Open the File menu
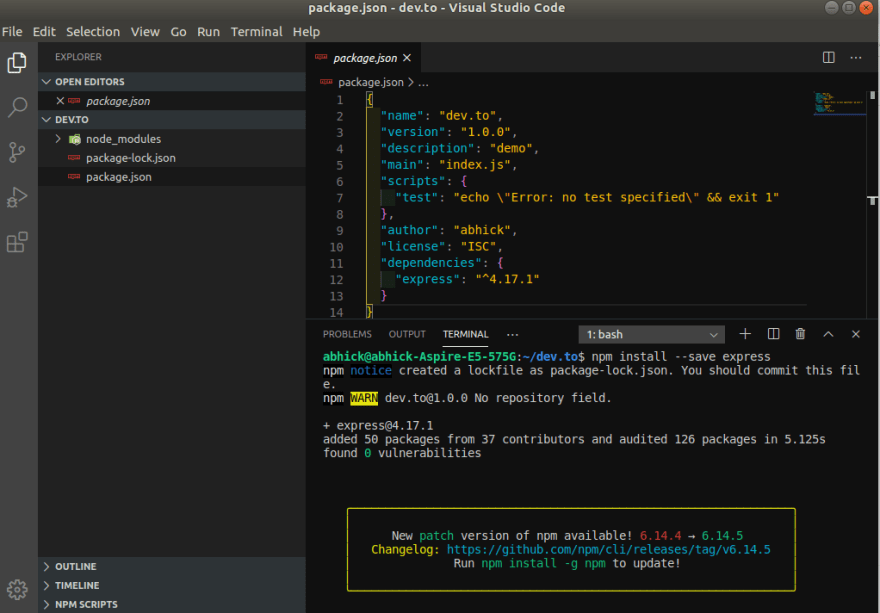 pyautogui.click(x=12, y=31)
